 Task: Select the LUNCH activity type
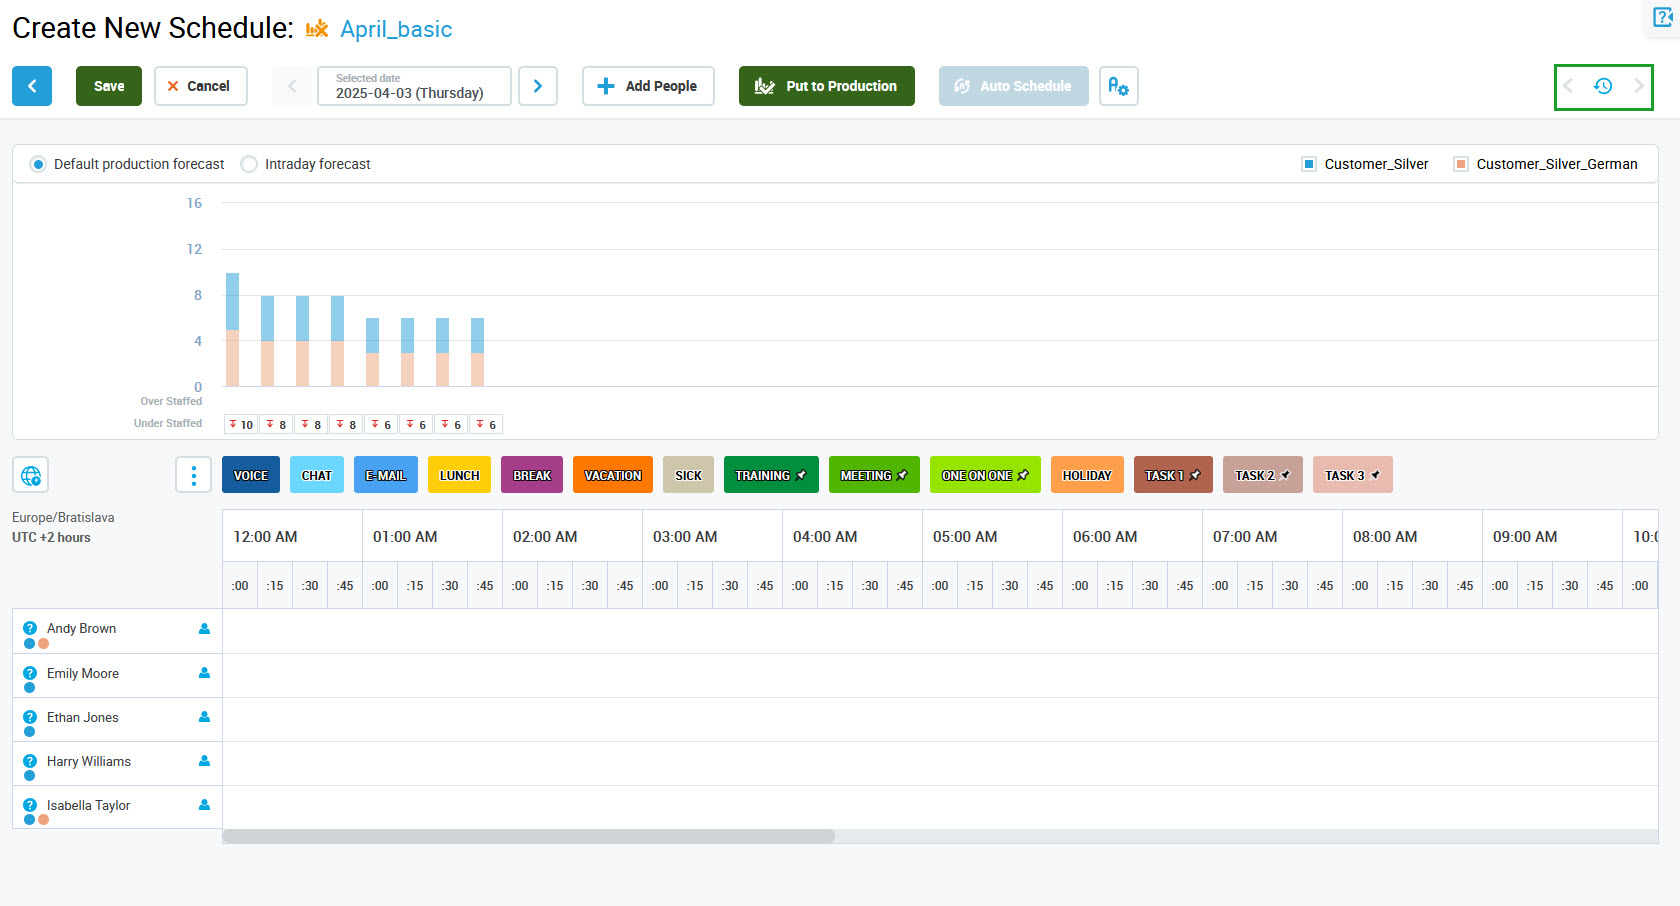459,475
